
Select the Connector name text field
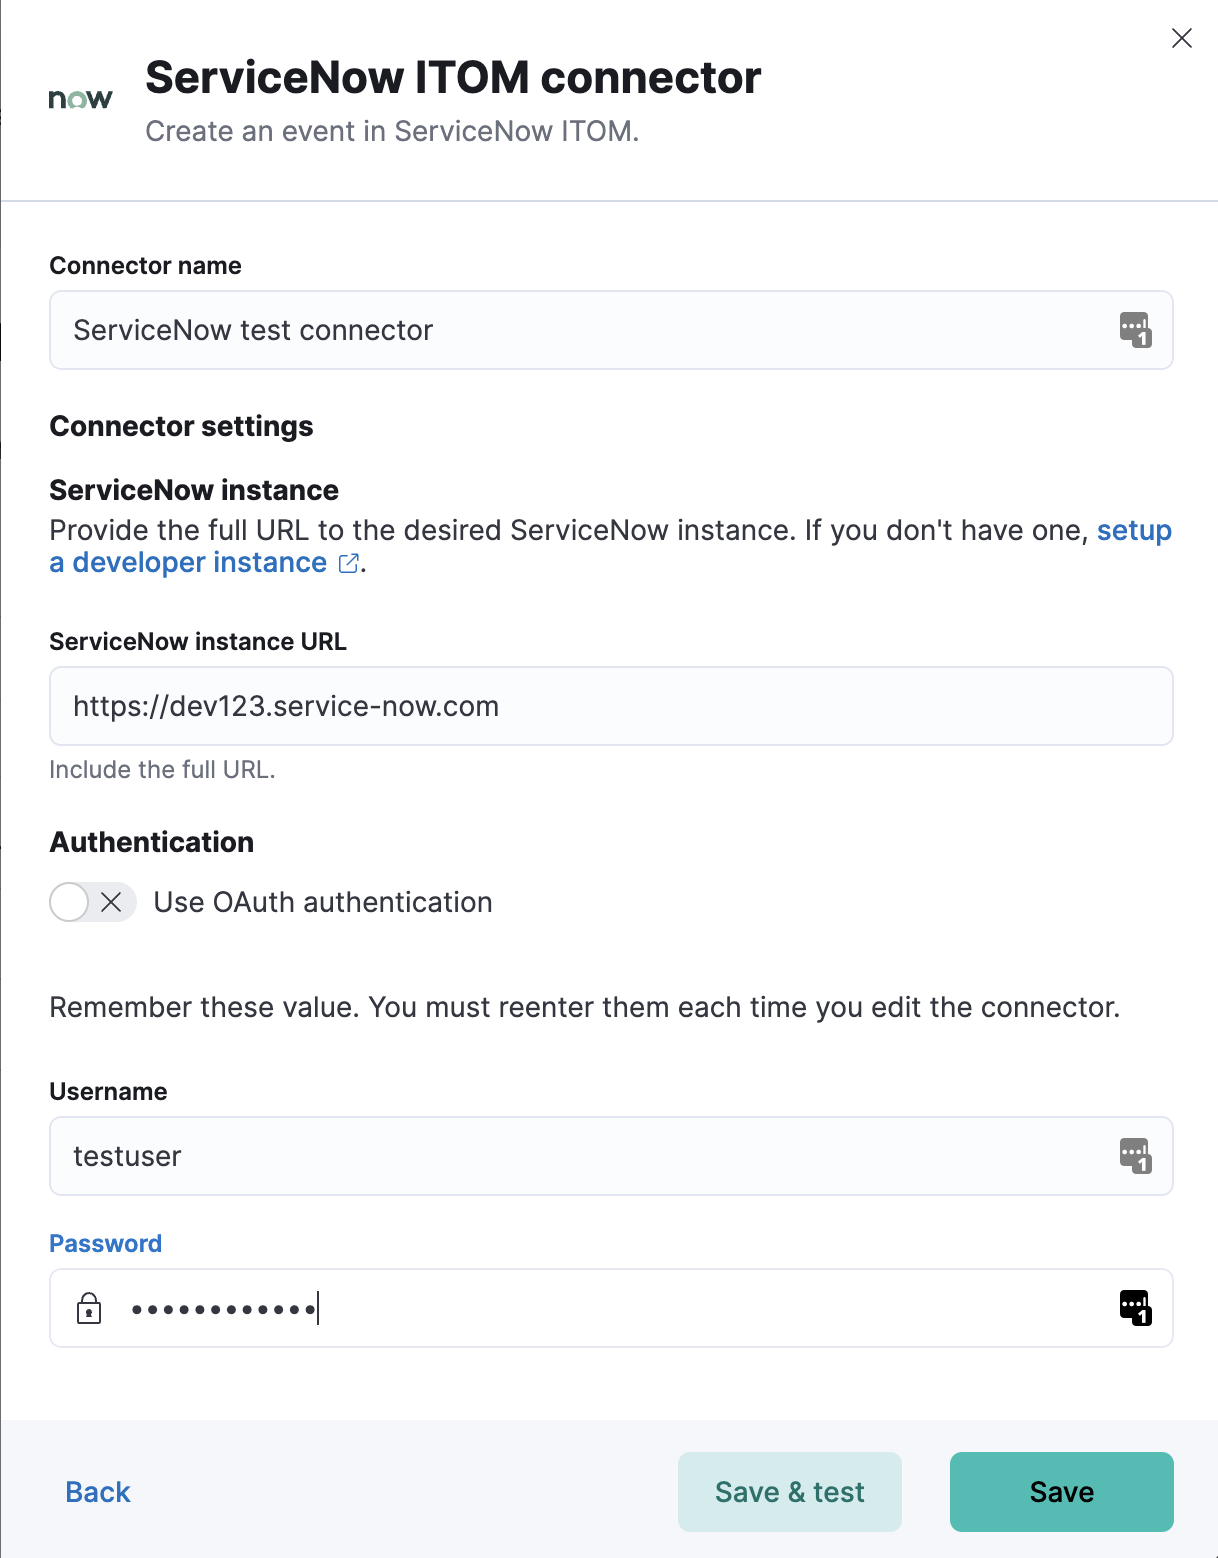(500, 330)
